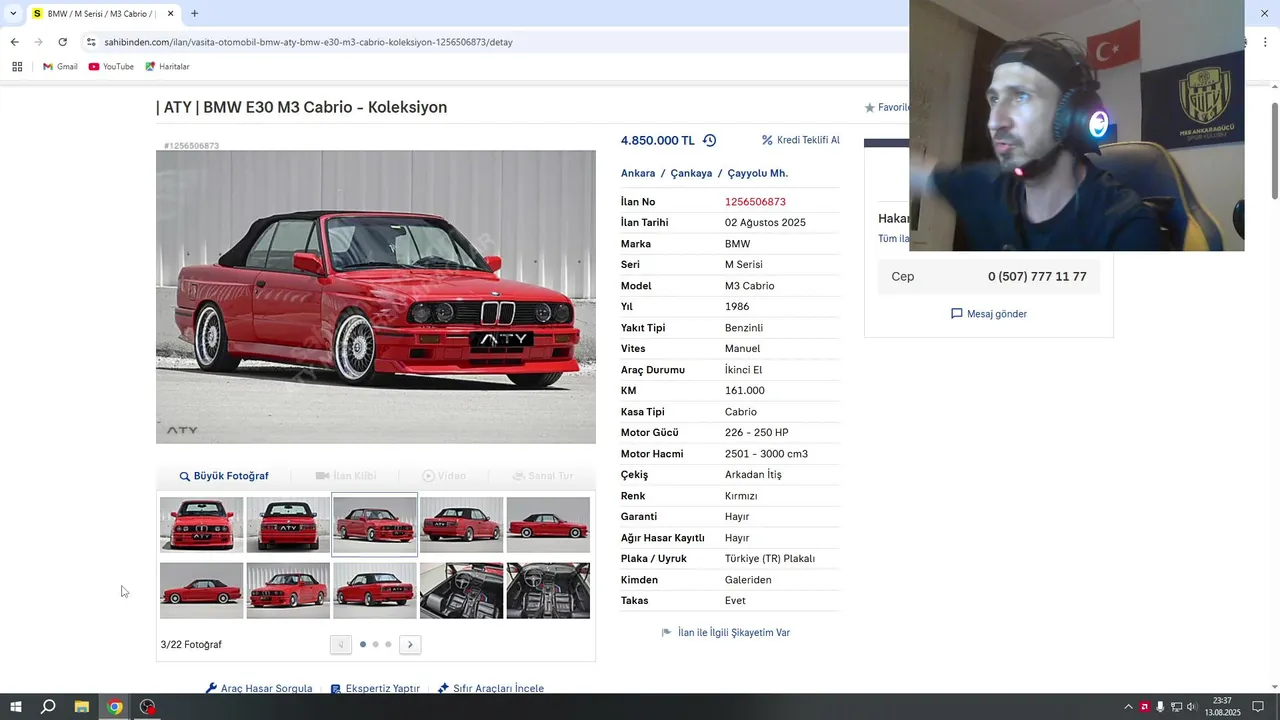The height and width of the screenshot is (720, 1280).
Task: Open Gmail bookmark
Action: click(60, 67)
